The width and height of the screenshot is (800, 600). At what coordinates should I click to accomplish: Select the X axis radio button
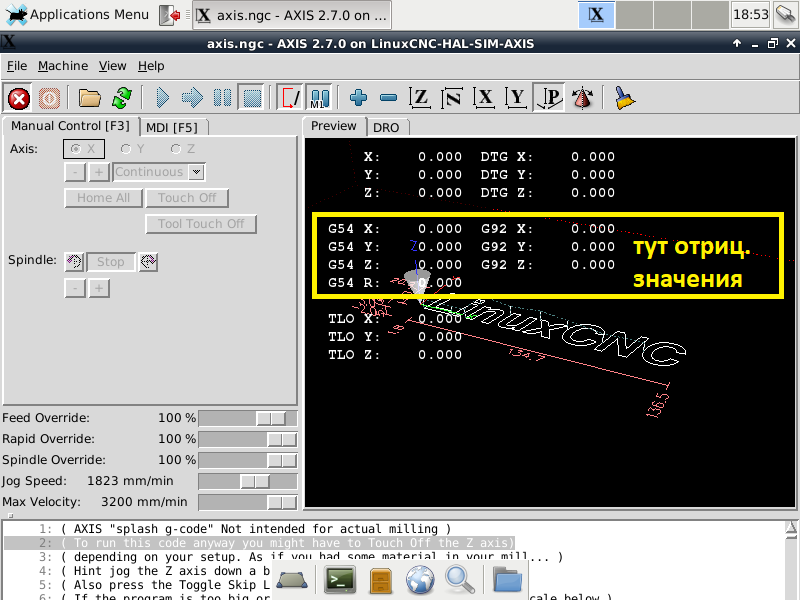click(x=84, y=149)
